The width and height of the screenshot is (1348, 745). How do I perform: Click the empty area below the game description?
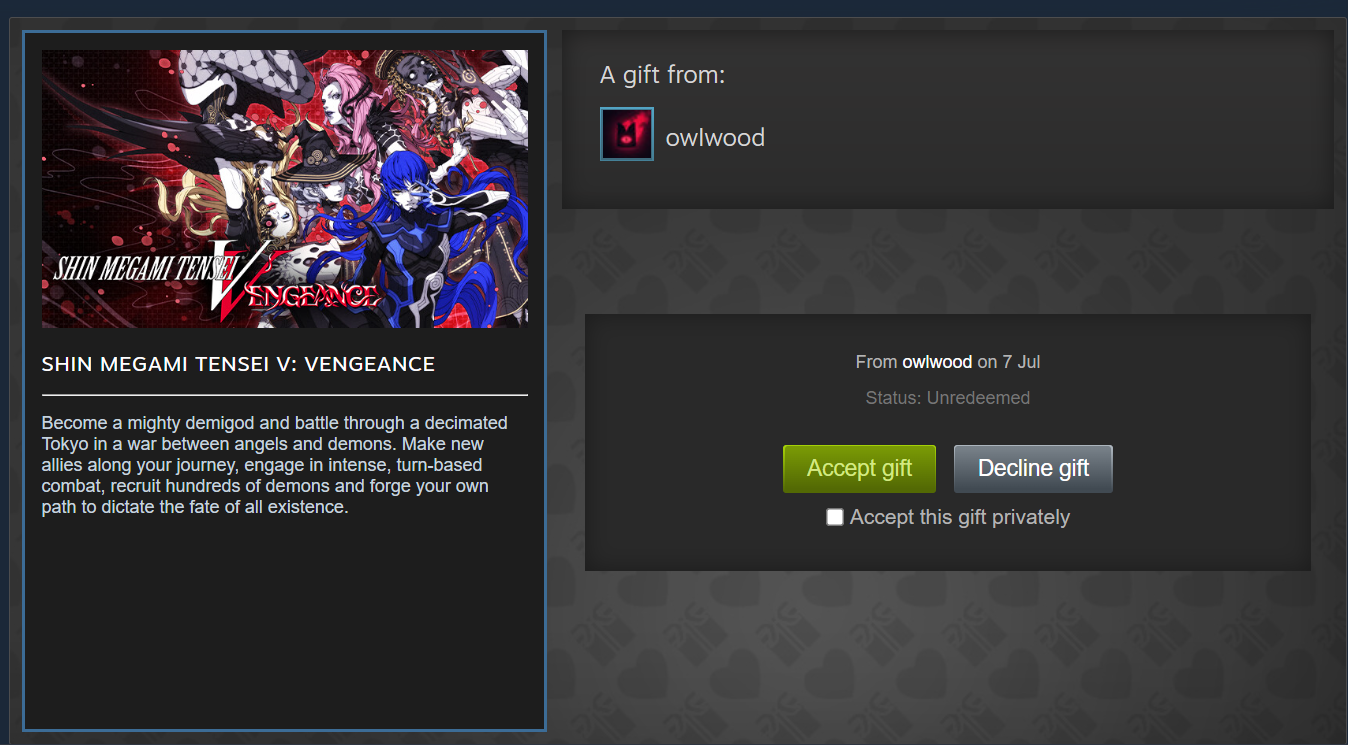point(285,620)
